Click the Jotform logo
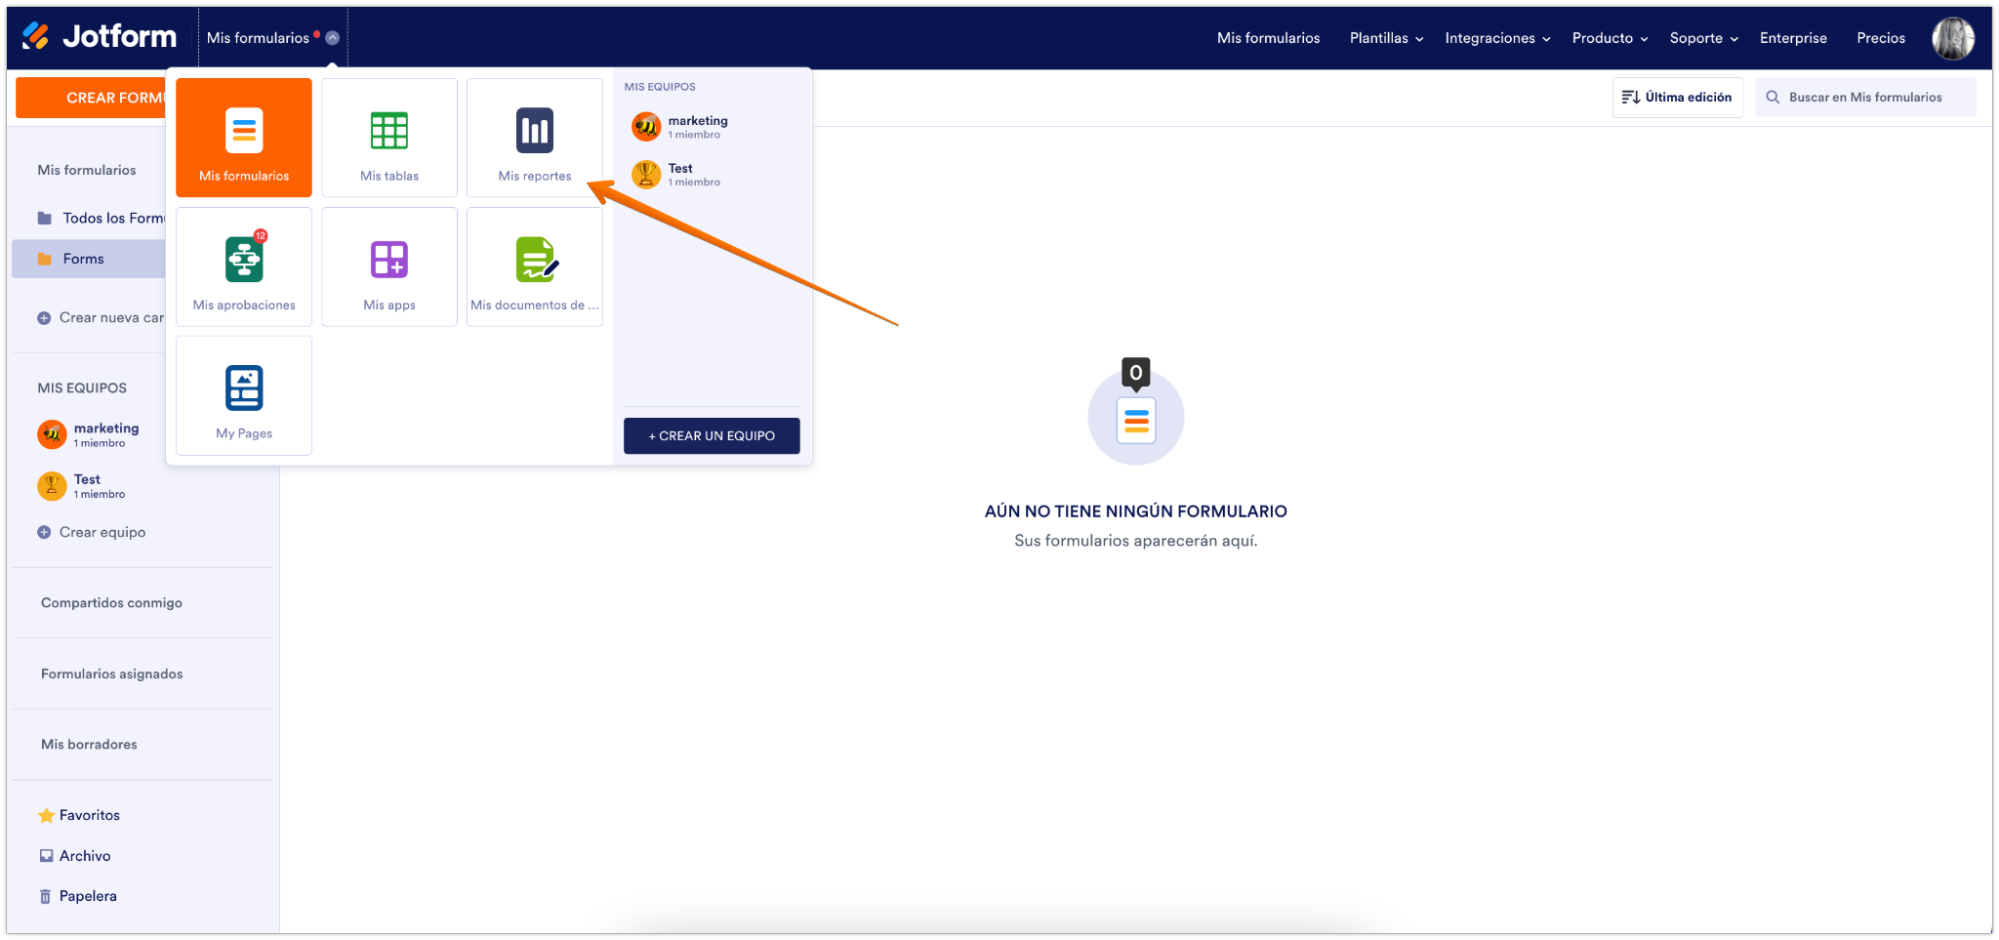 tap(99, 37)
